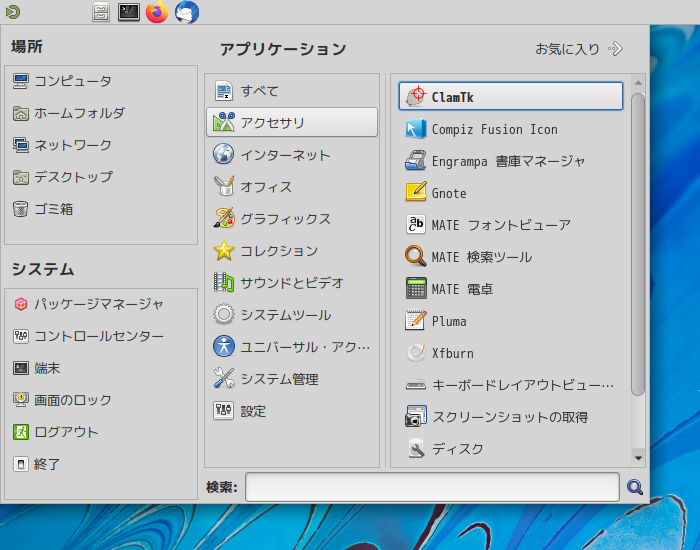Click the menu launcher icon in panel

pos(12,12)
